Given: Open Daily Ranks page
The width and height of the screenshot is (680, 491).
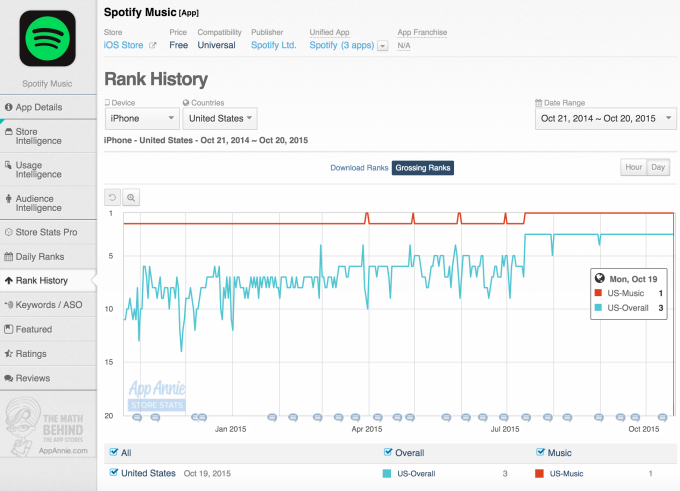Looking at the screenshot, I should (48, 256).
